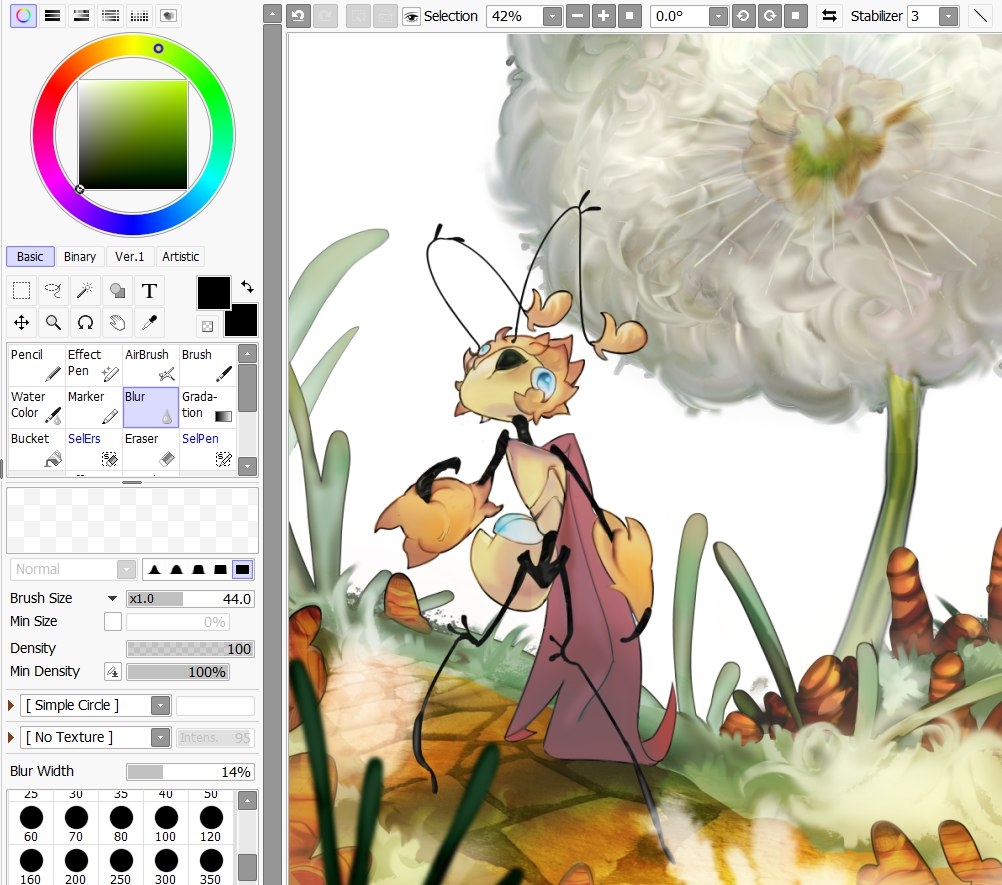
Task: Open the Simple Circle brush shape dropdown
Action: [160, 705]
